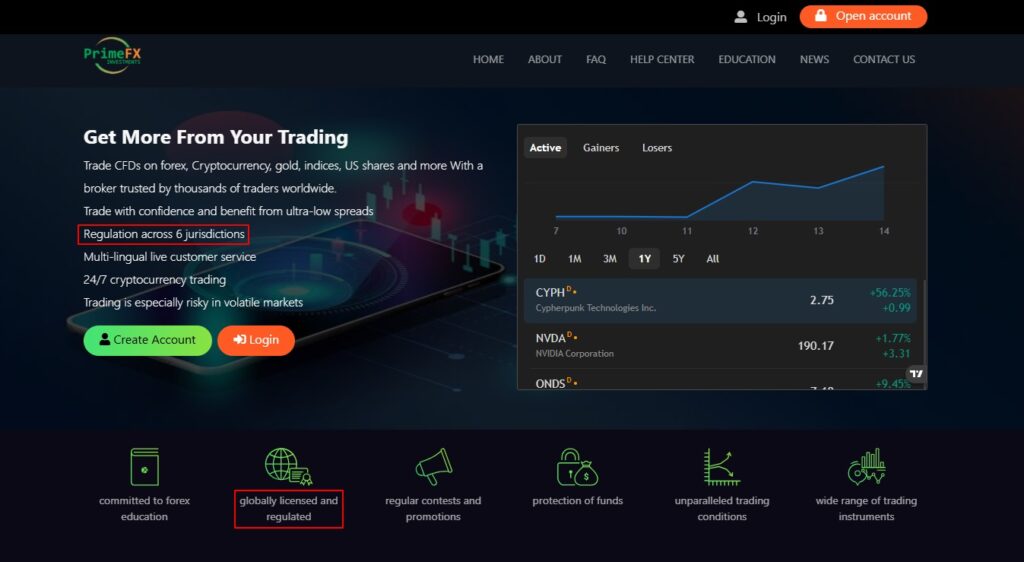Click the user icon beside Login

[740, 17]
